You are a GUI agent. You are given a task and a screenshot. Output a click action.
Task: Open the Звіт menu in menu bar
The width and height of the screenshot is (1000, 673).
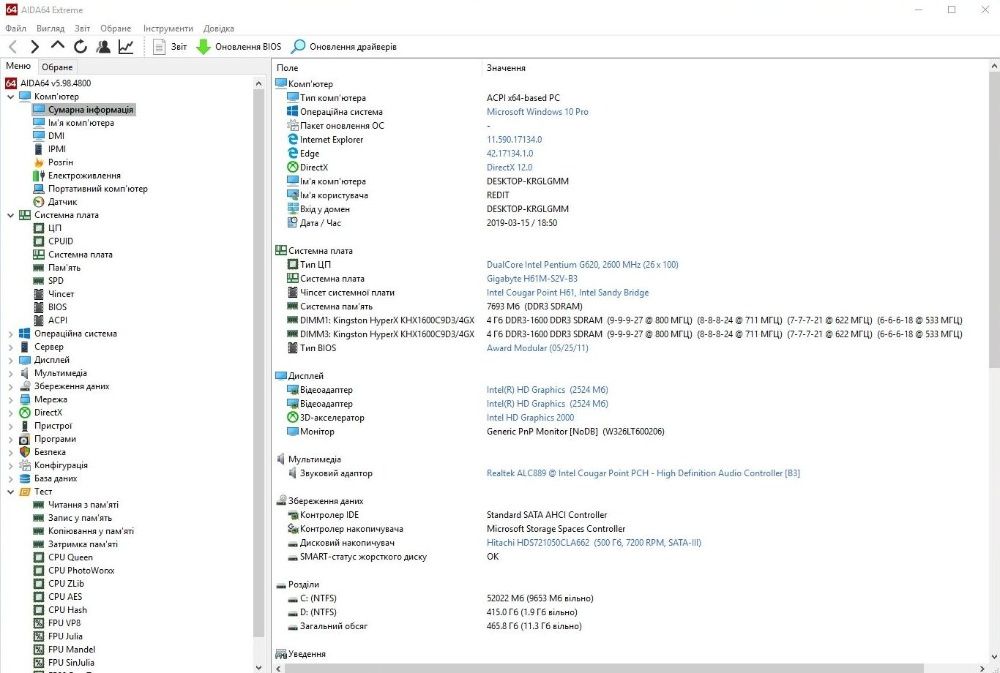82,28
